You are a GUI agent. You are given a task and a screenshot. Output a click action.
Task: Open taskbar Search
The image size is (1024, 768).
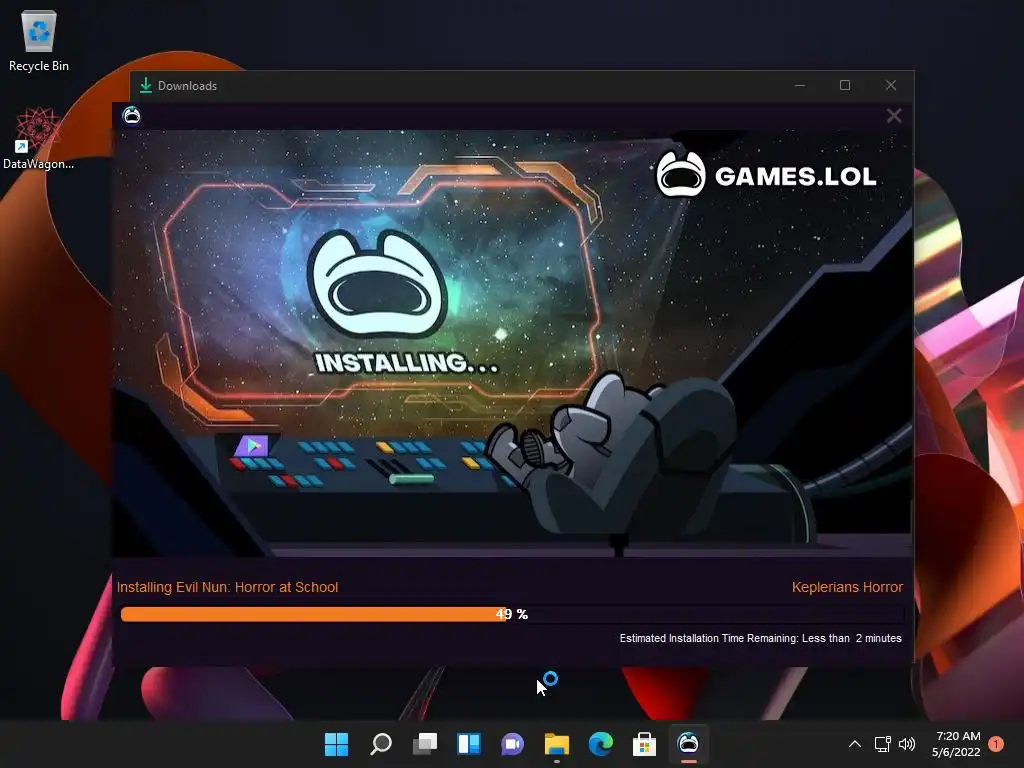pyautogui.click(x=381, y=744)
